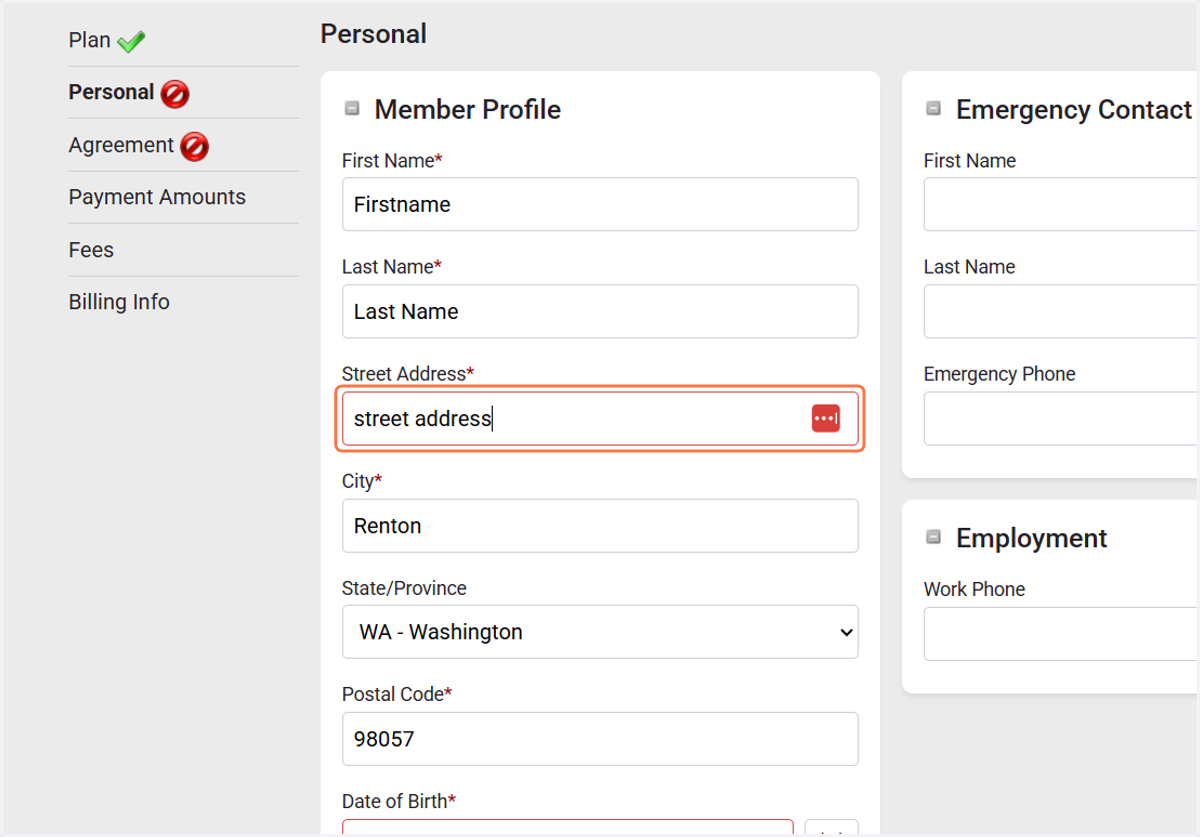
Task: Click the City field containing Renton
Action: [600, 526]
